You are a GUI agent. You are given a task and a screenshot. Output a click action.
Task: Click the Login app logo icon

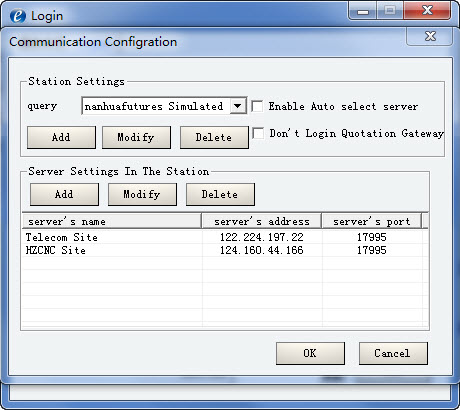18,16
